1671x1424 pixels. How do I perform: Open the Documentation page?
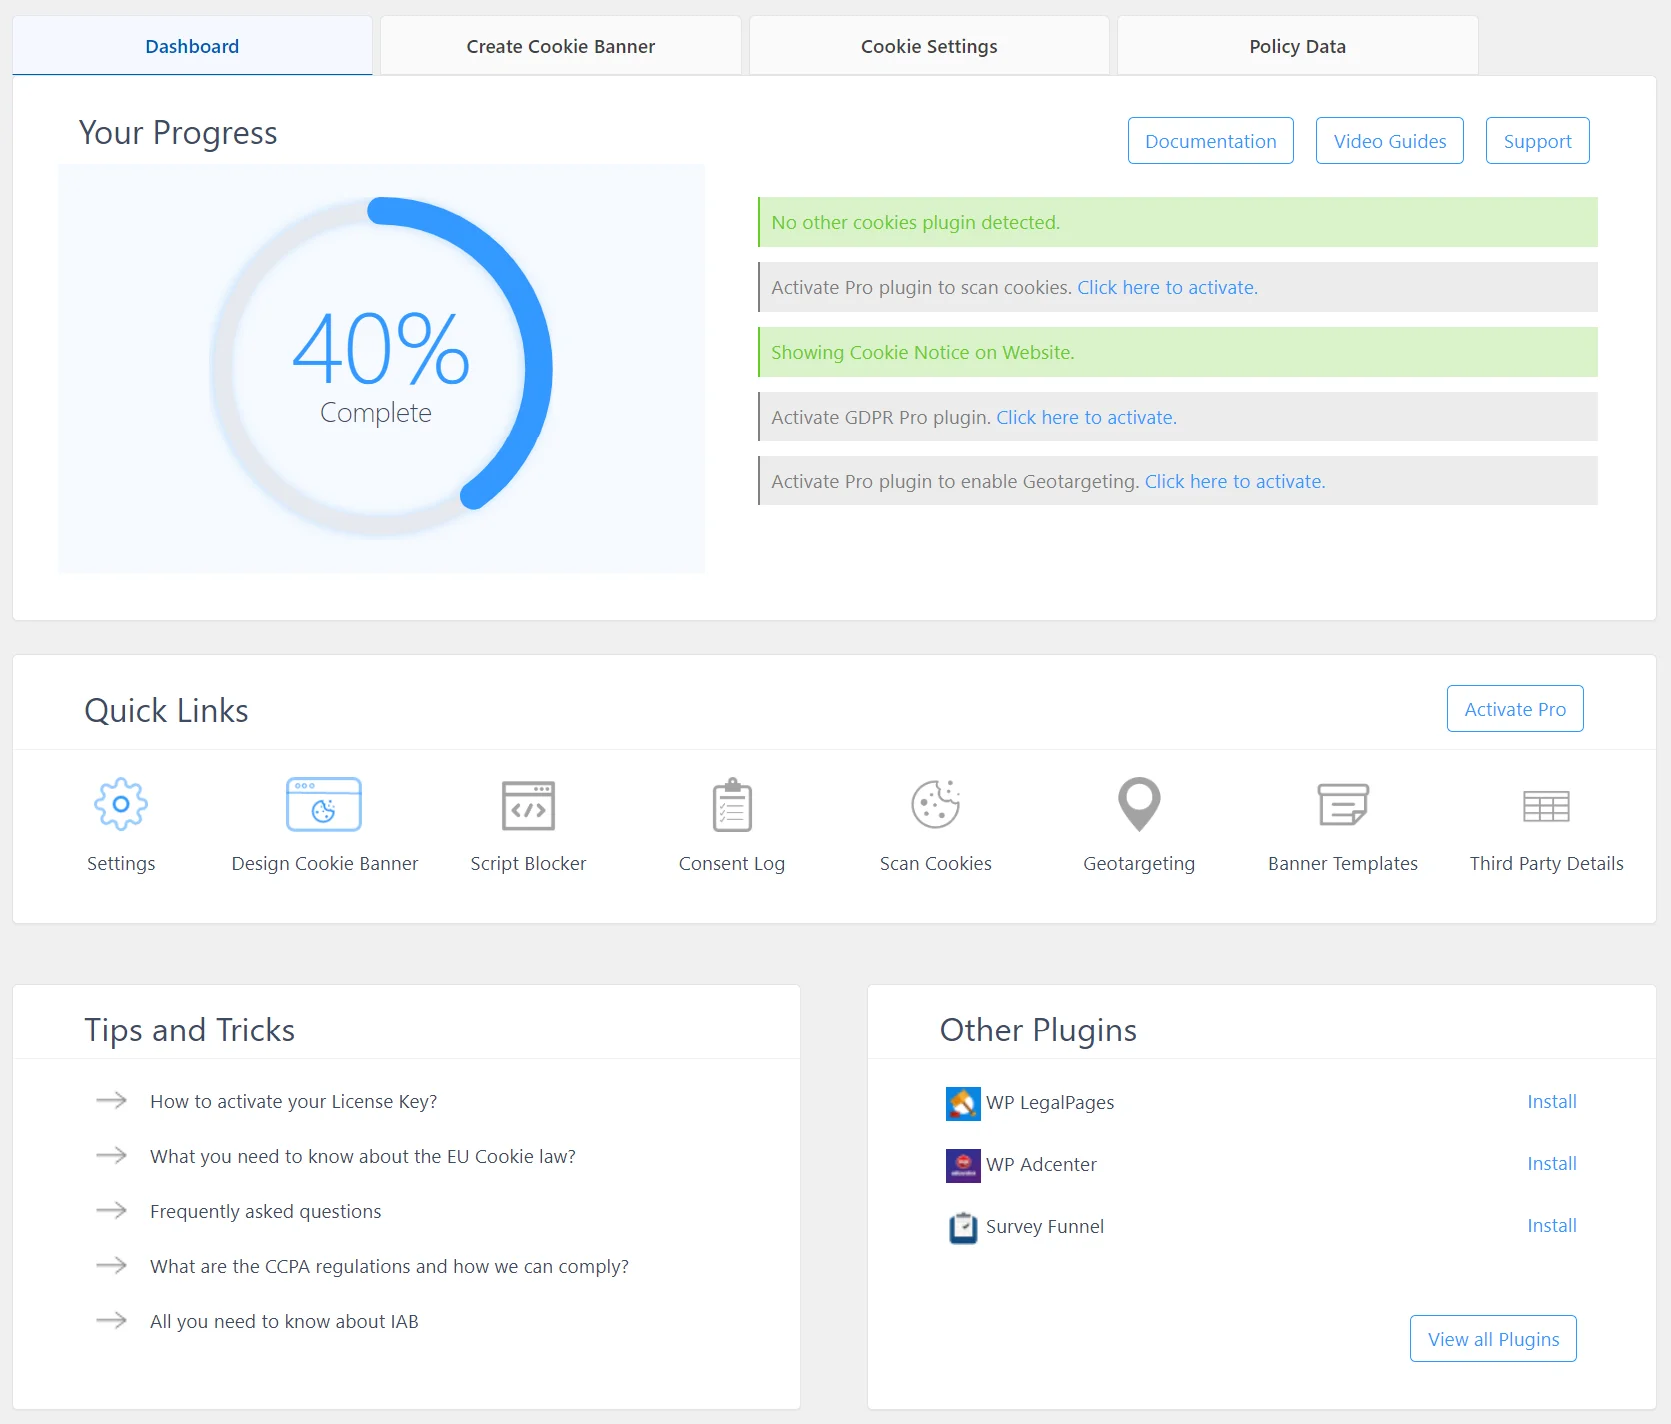click(x=1210, y=141)
